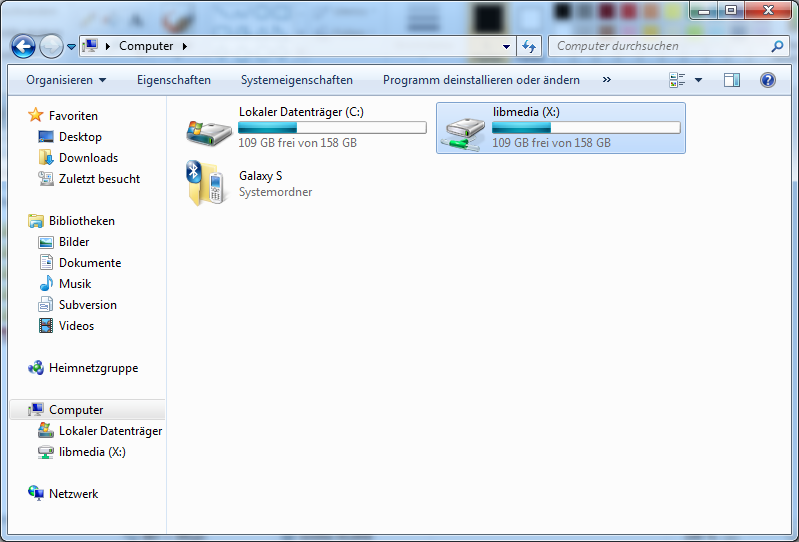Click Computer monitor icon in sidebar tree
799x542 pixels.
(x=36, y=410)
